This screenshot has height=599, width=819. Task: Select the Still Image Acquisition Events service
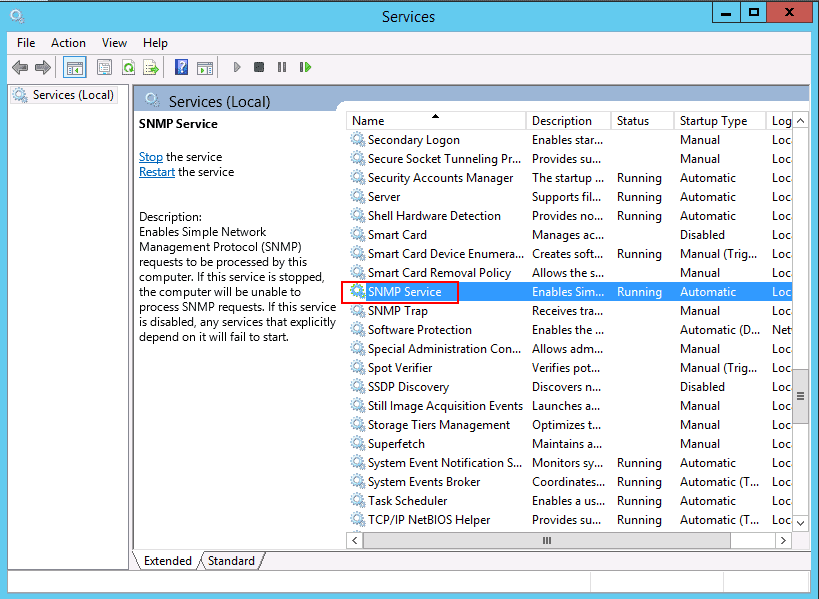[445, 406]
